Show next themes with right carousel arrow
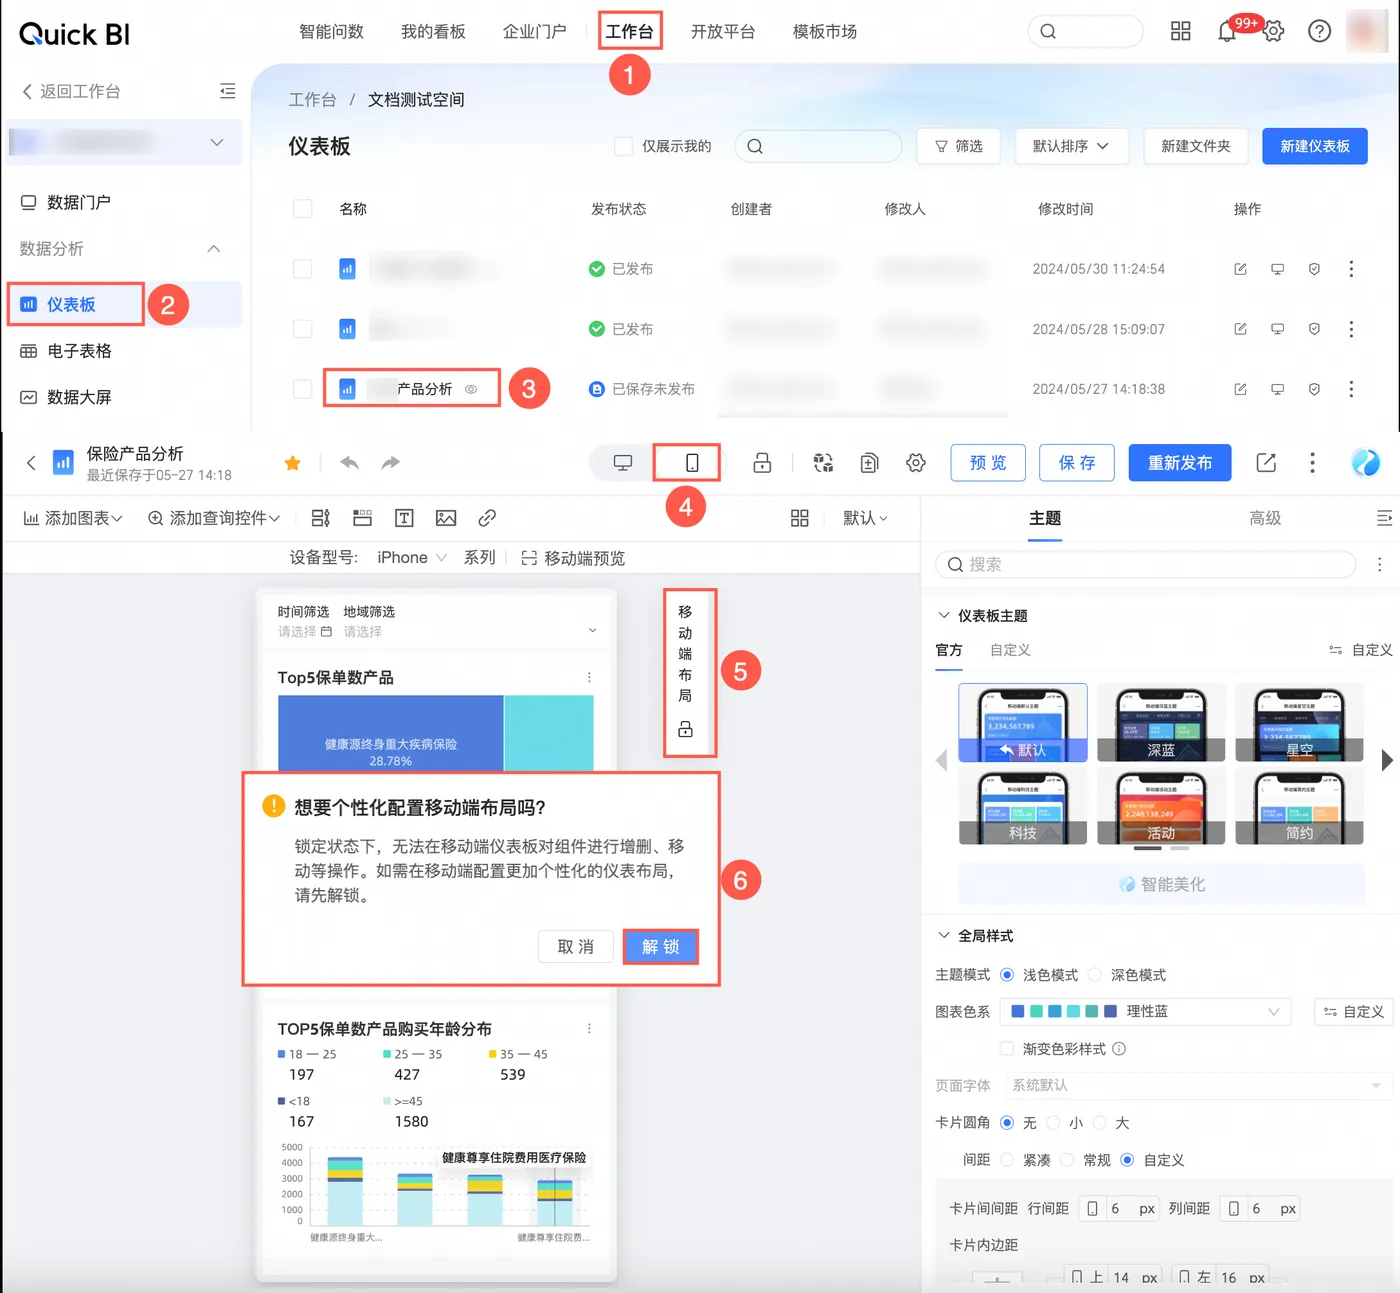Viewport: 1400px width, 1293px height. coord(1386,760)
